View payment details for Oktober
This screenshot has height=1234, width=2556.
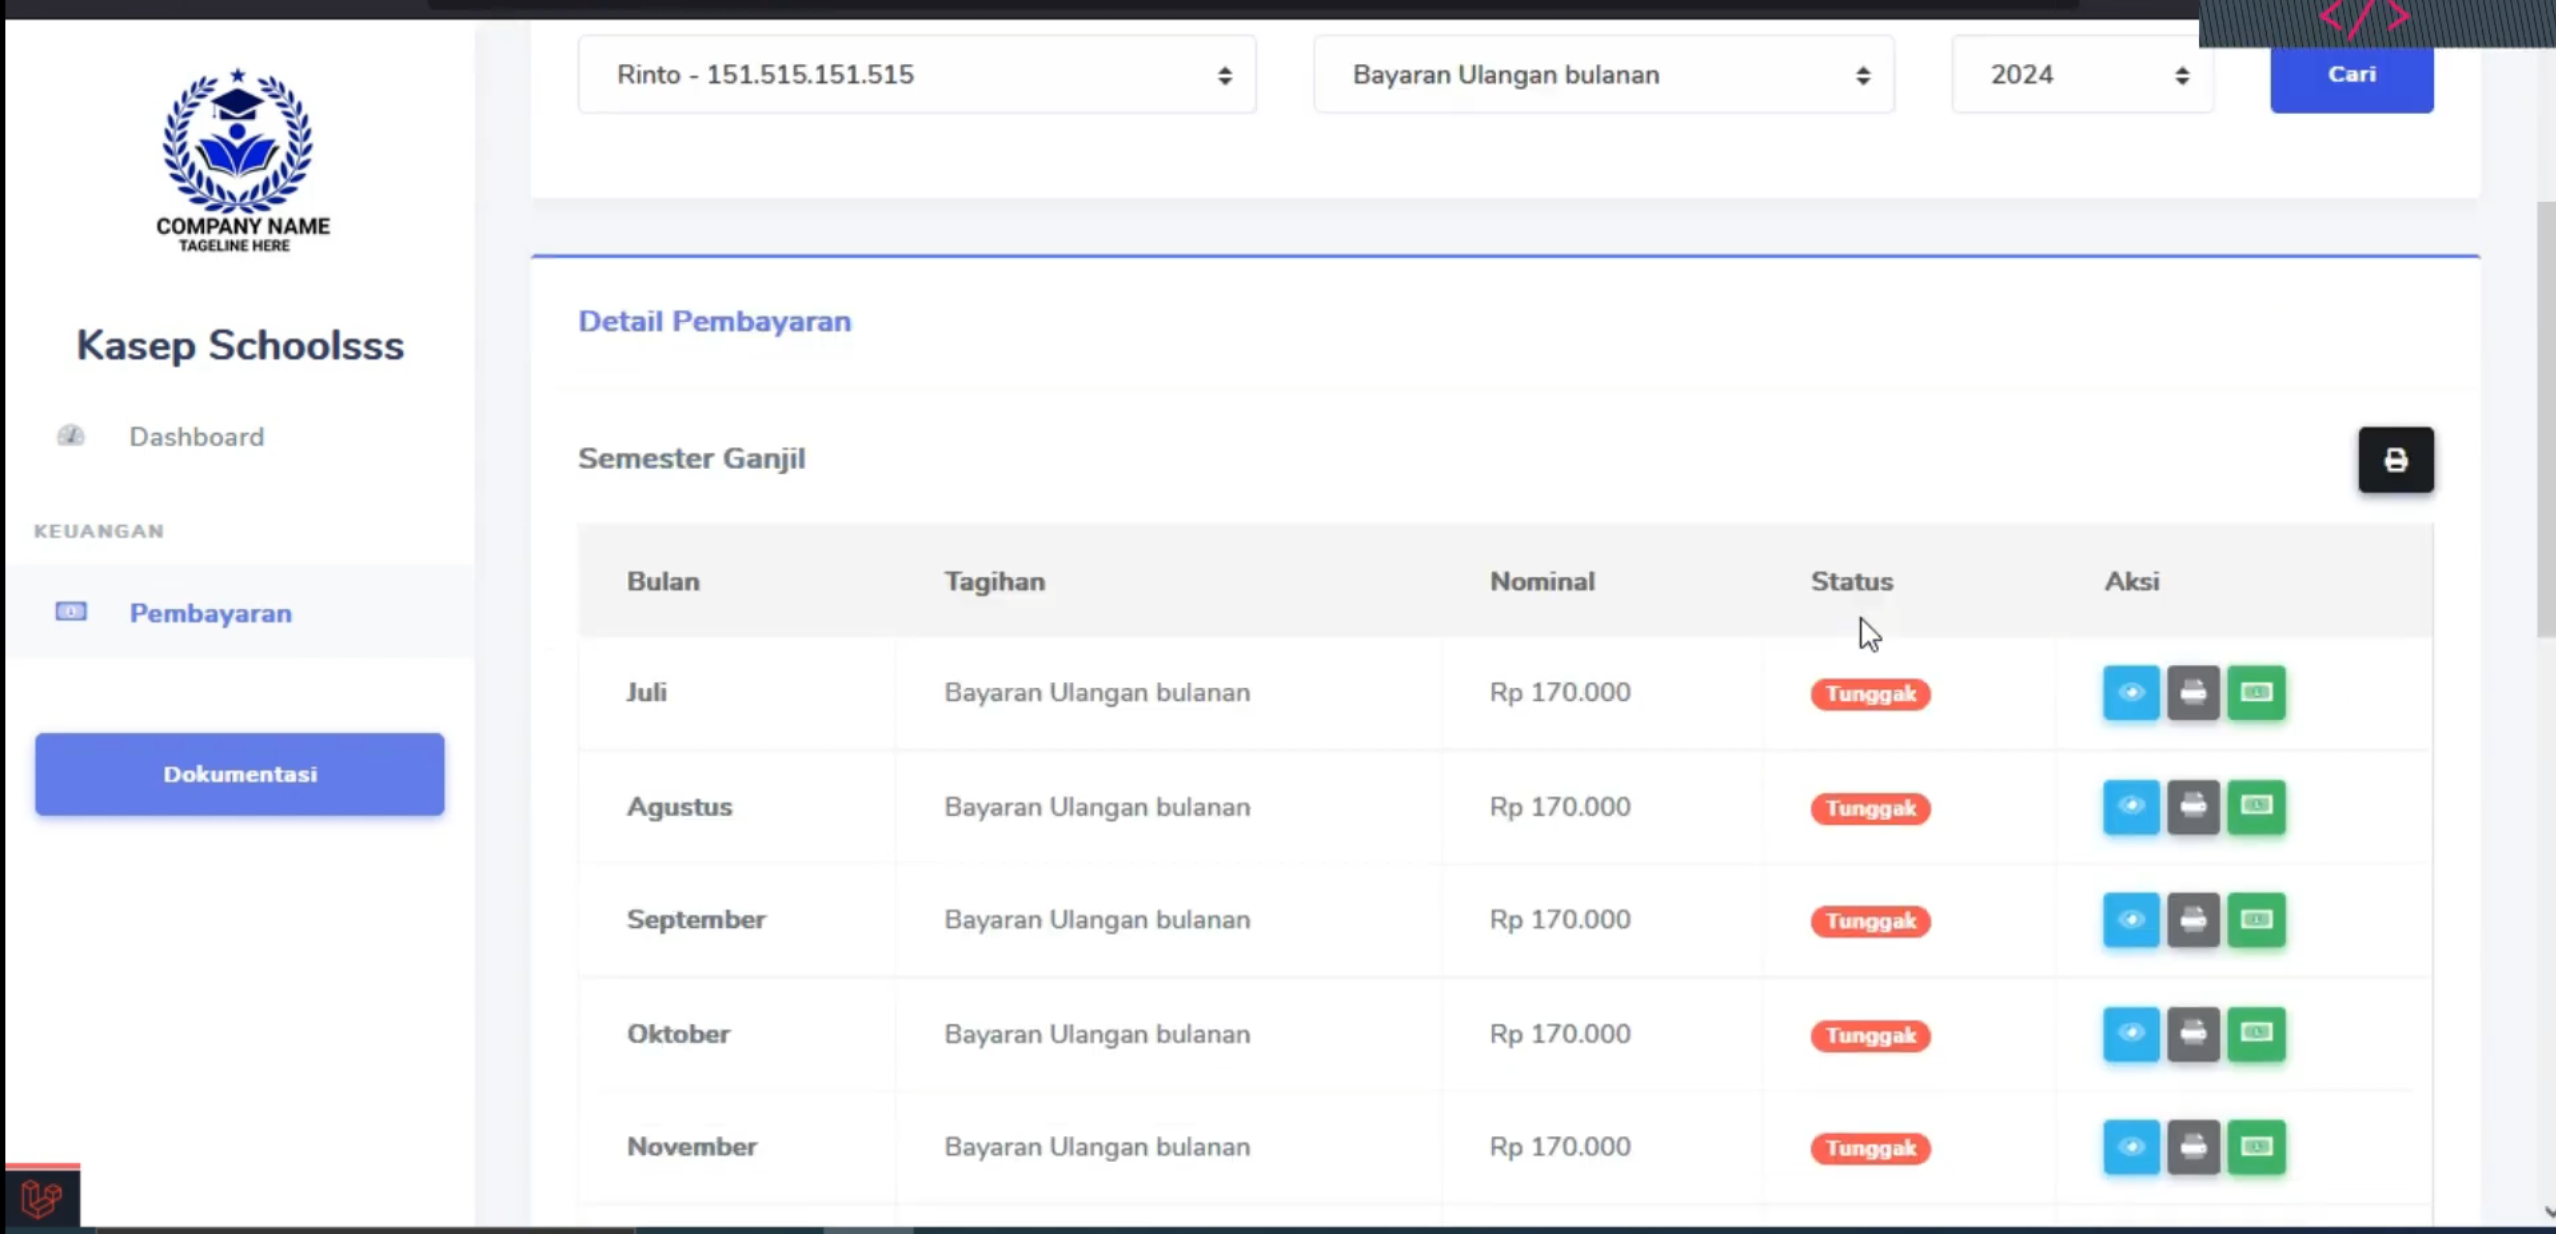pos(2131,1033)
